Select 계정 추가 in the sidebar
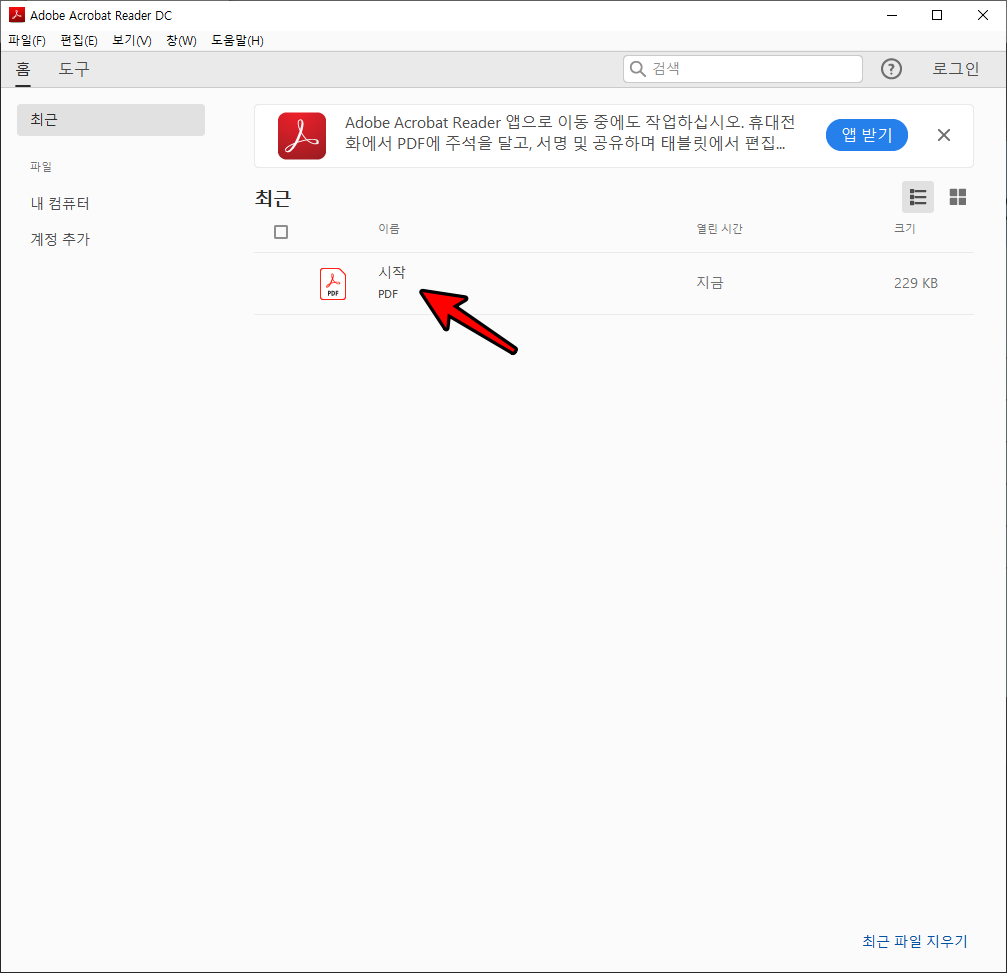The height and width of the screenshot is (973, 1007). 60,239
